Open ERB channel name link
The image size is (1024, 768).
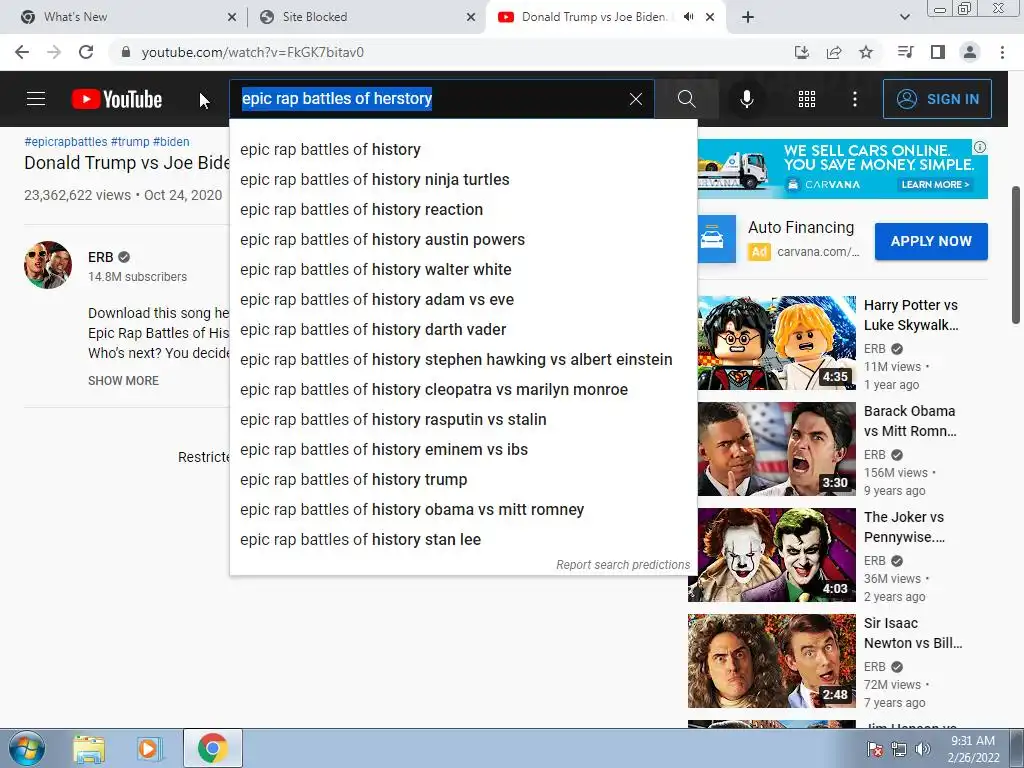(101, 257)
